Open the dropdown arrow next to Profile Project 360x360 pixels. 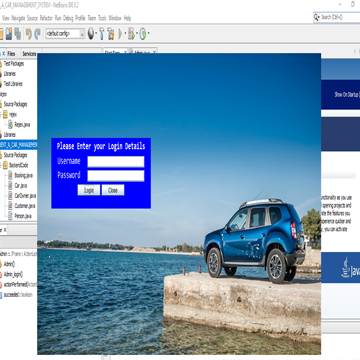(x=148, y=34)
